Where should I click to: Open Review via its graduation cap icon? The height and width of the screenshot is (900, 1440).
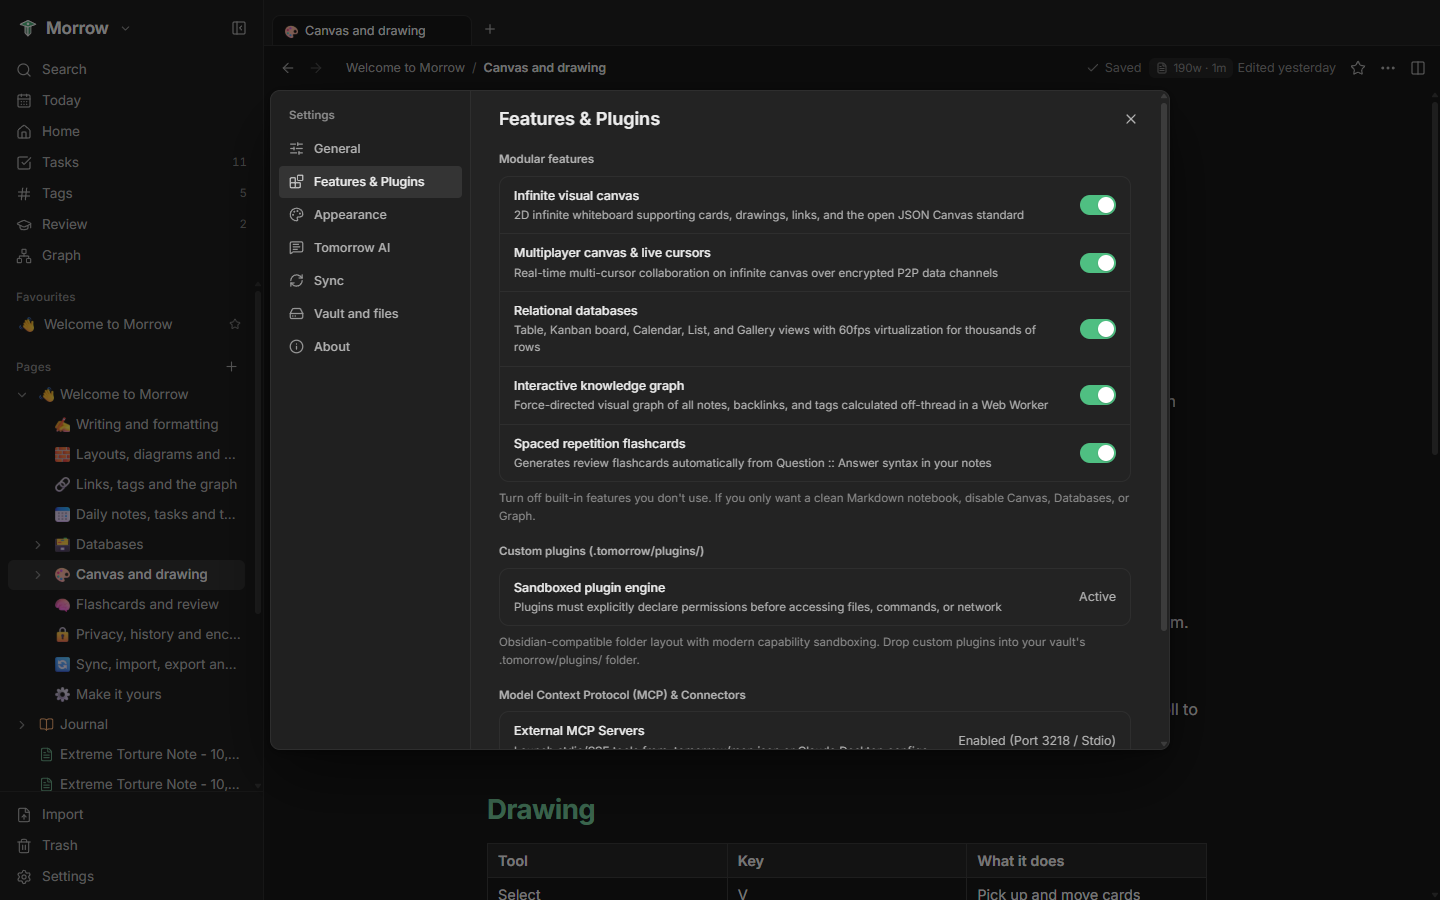click(x=24, y=224)
